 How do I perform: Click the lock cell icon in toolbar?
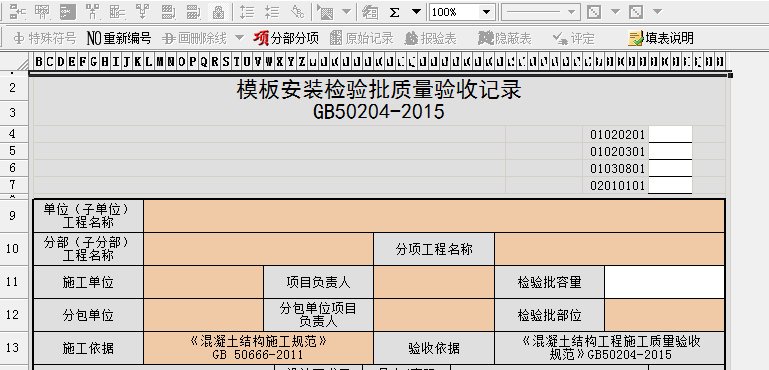point(219,12)
